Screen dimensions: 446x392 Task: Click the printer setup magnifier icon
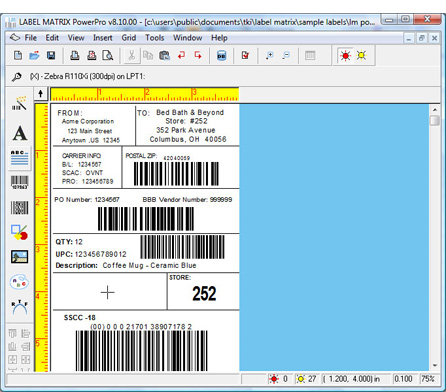click(16, 77)
